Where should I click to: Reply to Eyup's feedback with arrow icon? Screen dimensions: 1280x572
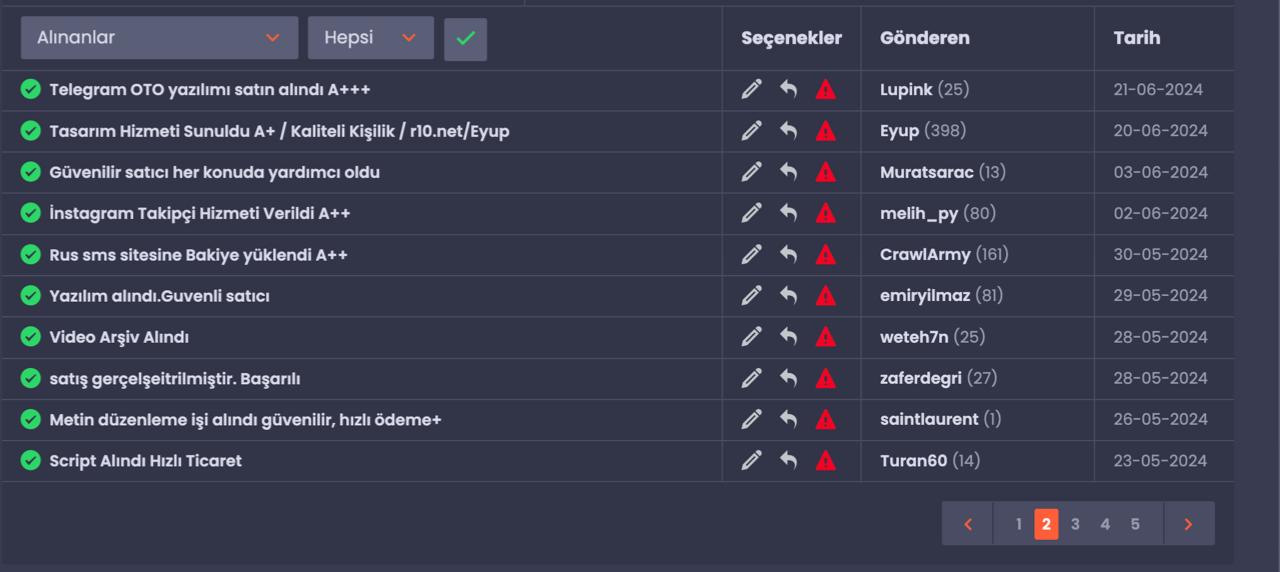[x=789, y=131]
